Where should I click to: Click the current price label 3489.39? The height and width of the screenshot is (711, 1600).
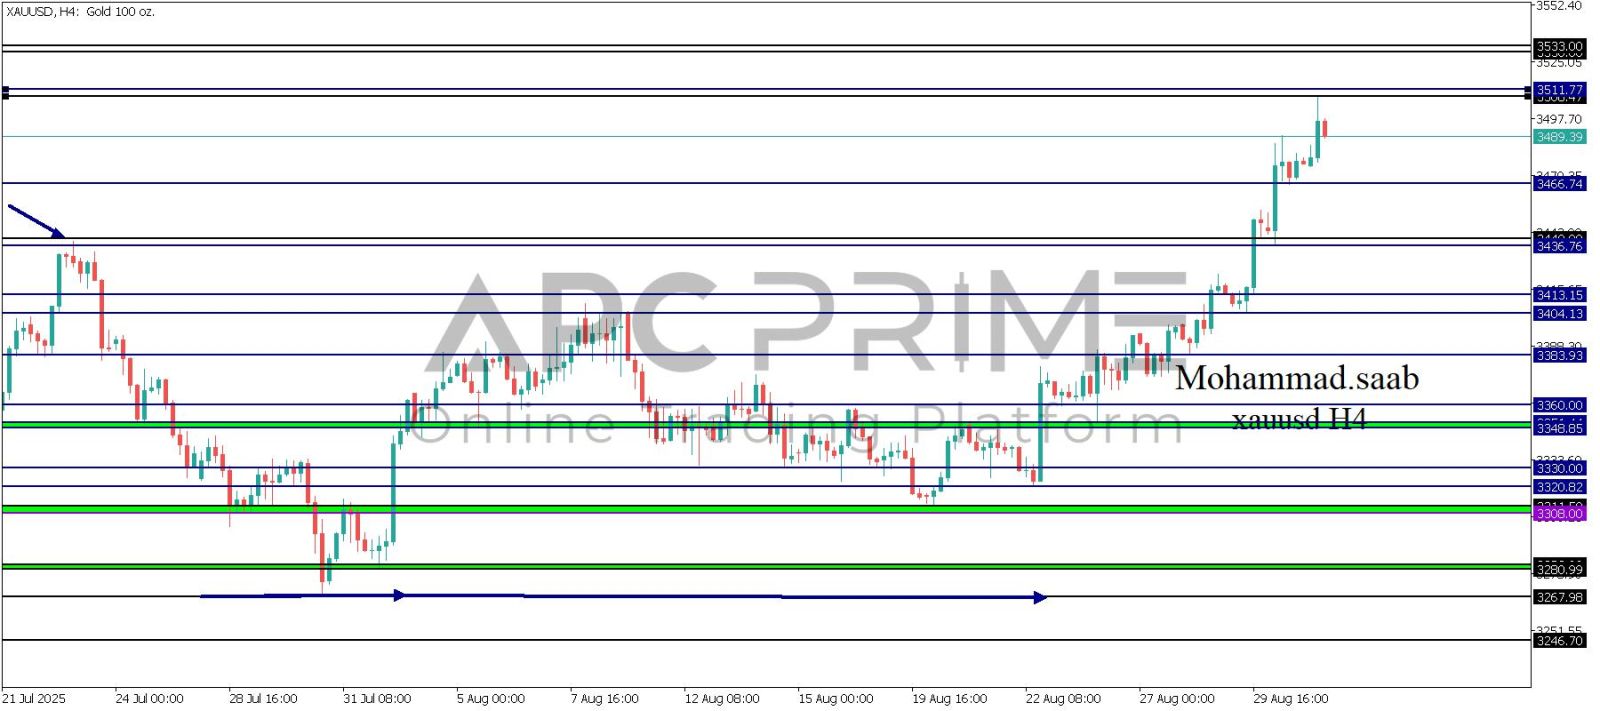point(1559,137)
